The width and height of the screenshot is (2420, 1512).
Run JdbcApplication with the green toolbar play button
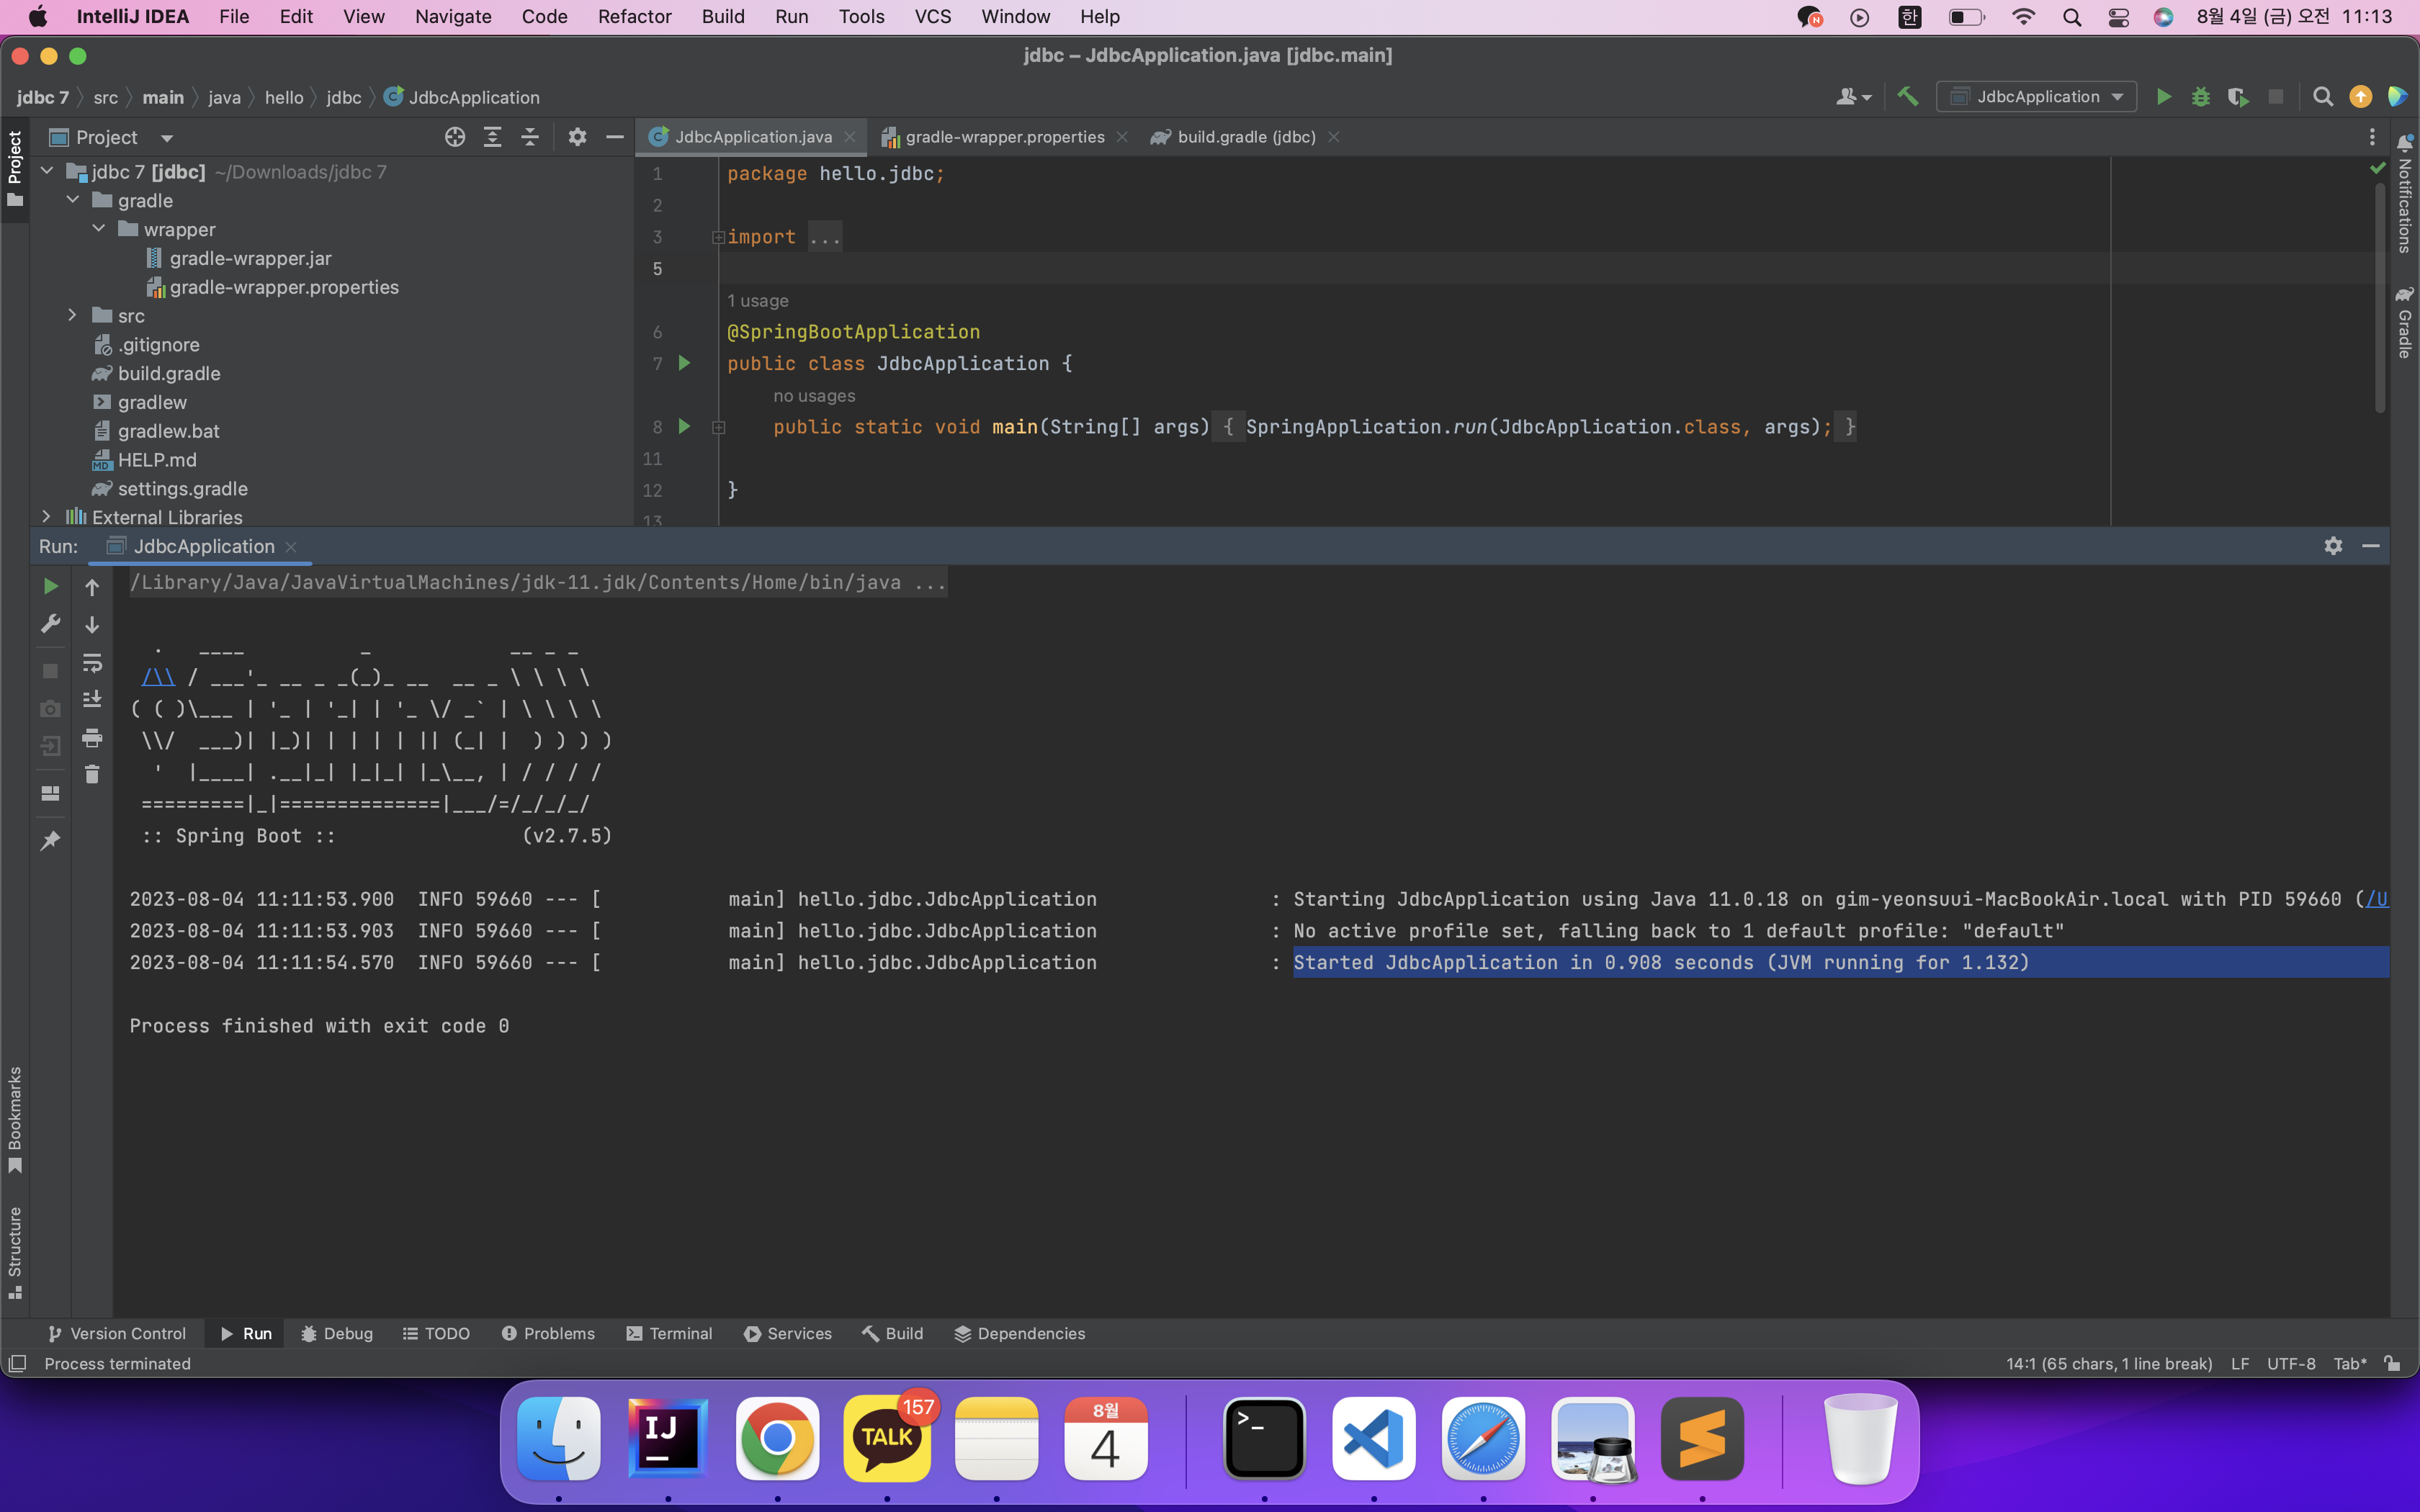[x=2163, y=97]
